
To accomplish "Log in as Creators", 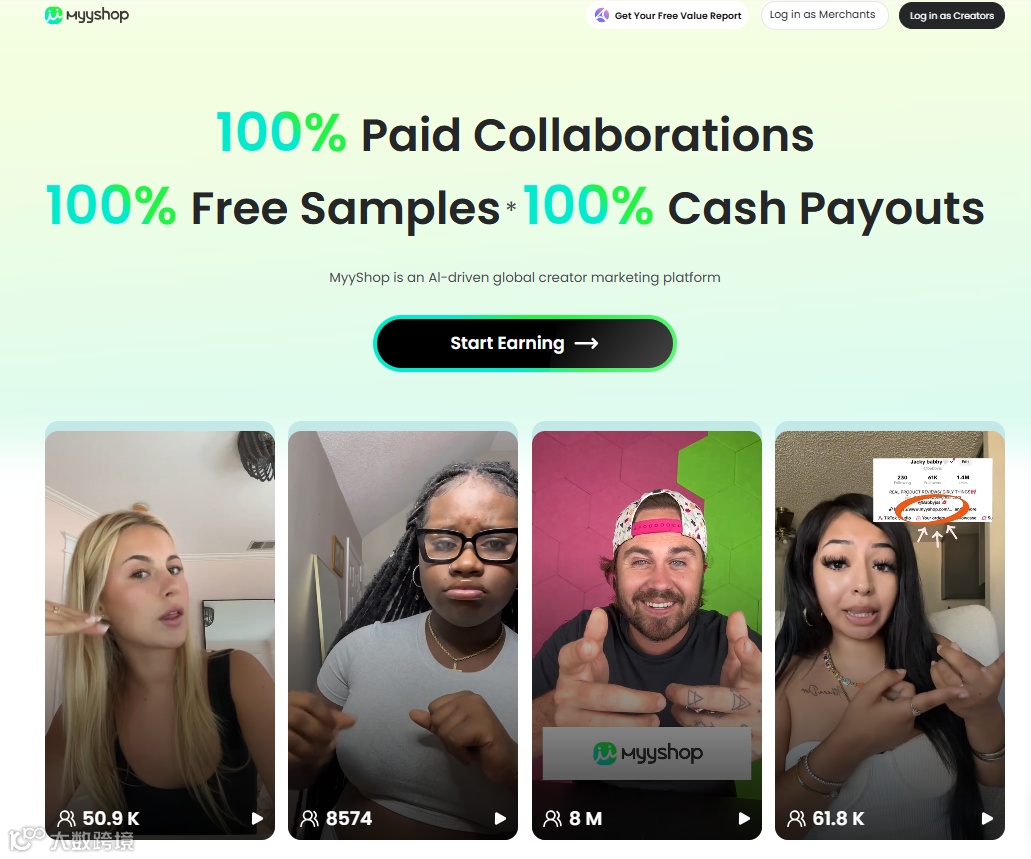I will tap(951, 15).
